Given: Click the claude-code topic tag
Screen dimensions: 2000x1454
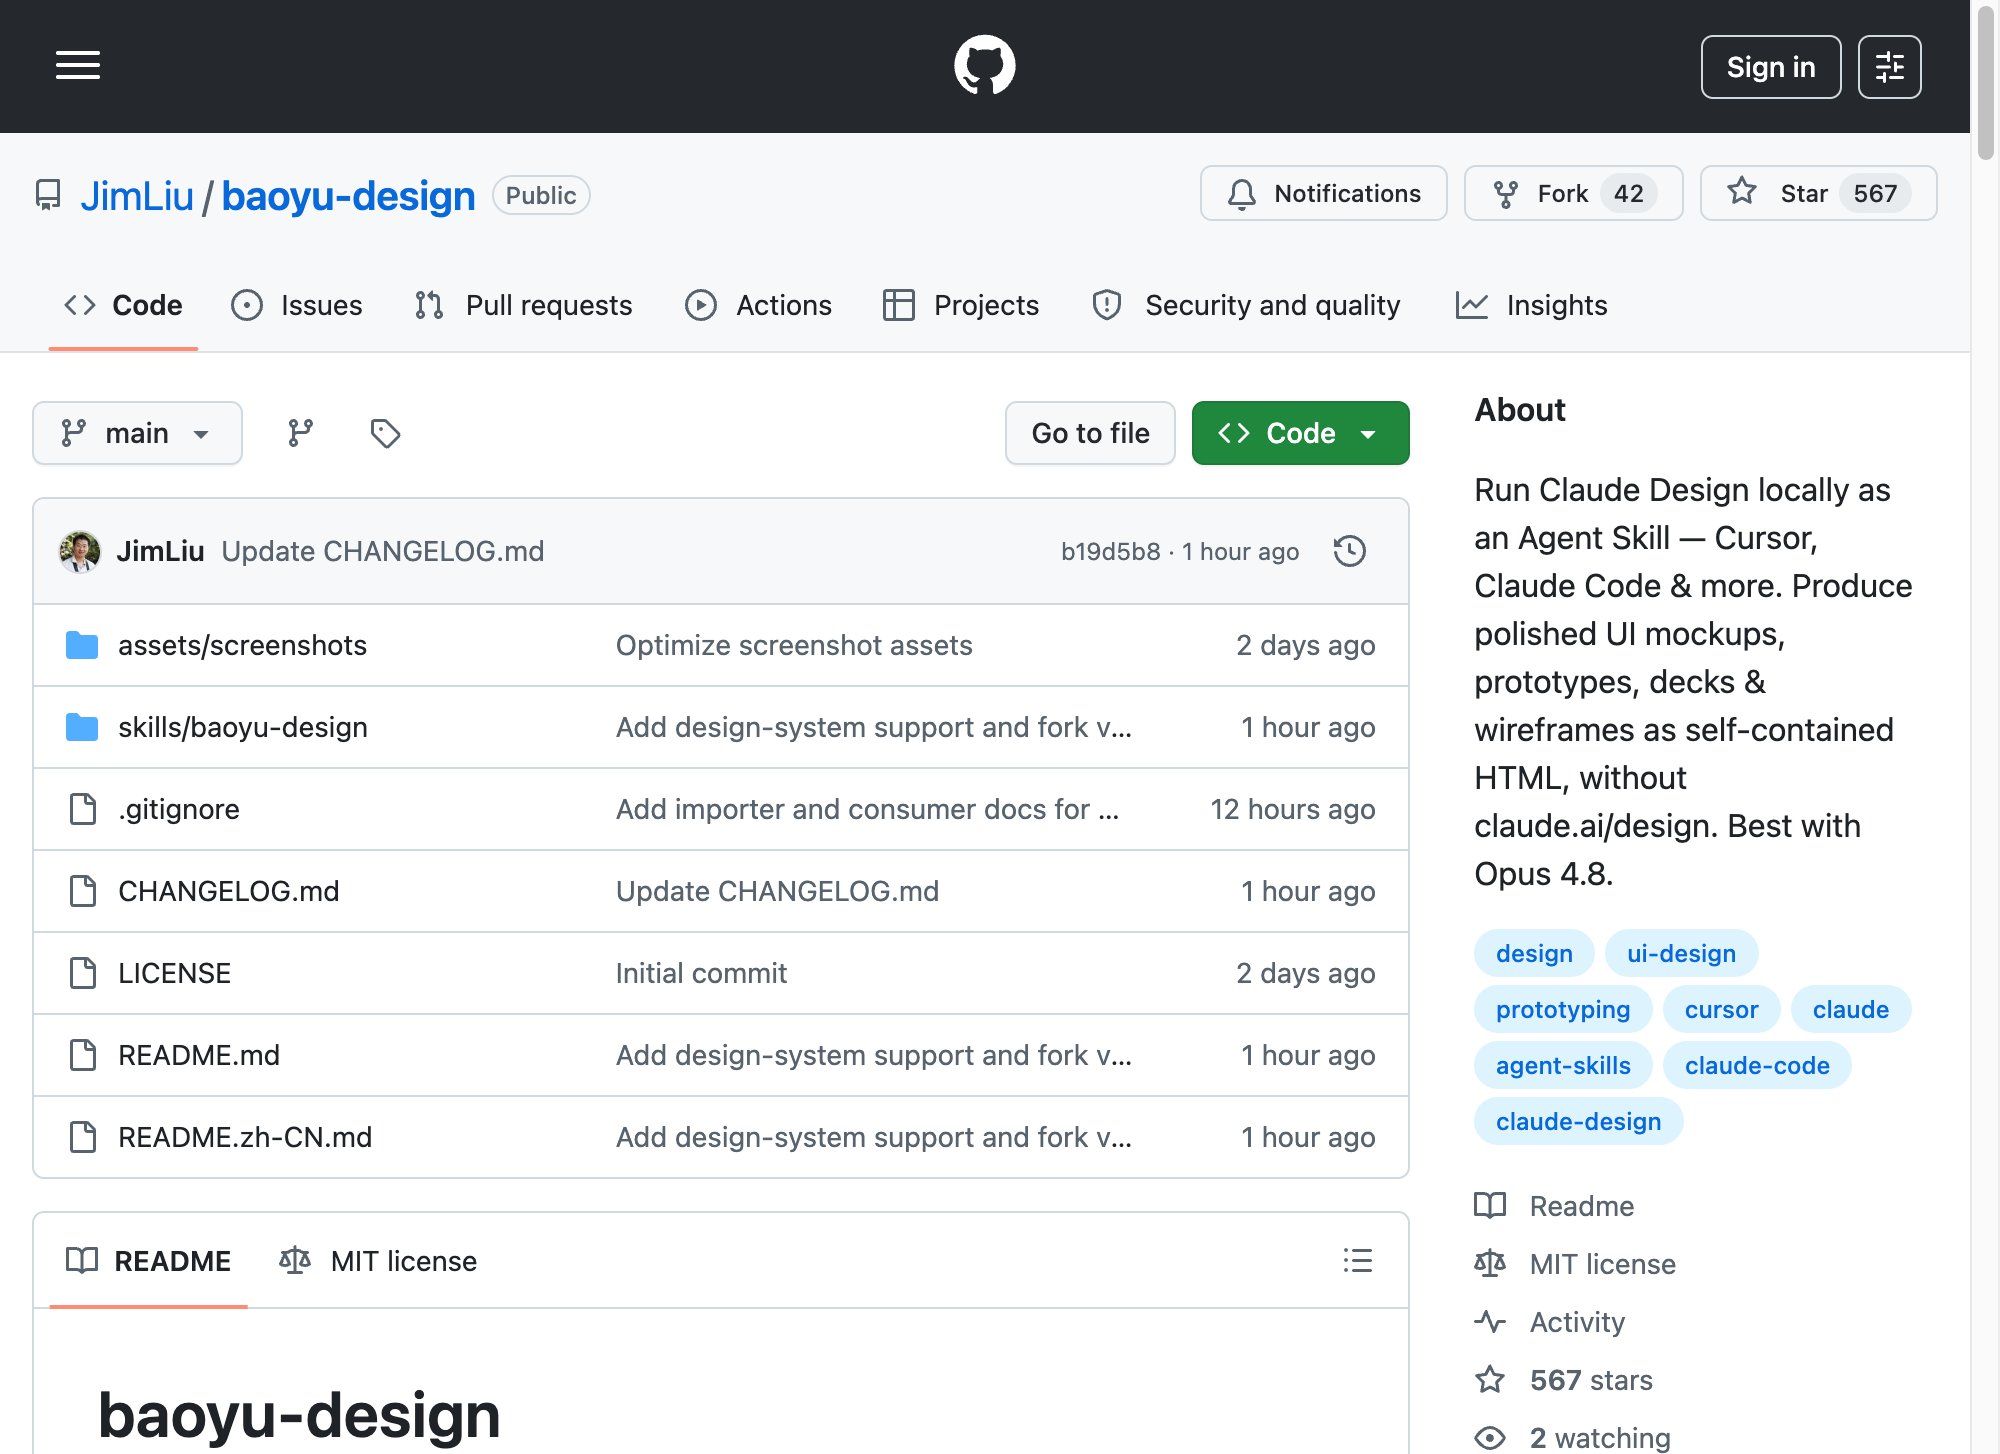Looking at the screenshot, I should tap(1757, 1065).
